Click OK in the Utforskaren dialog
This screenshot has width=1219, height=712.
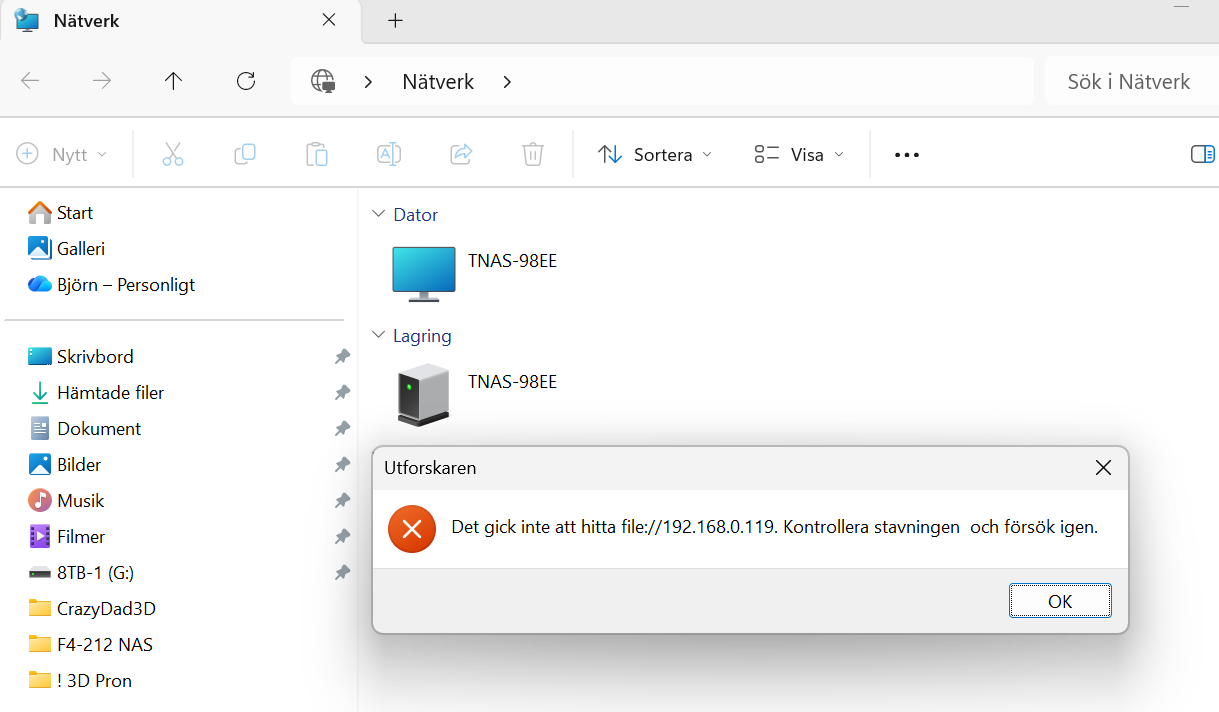point(1060,601)
